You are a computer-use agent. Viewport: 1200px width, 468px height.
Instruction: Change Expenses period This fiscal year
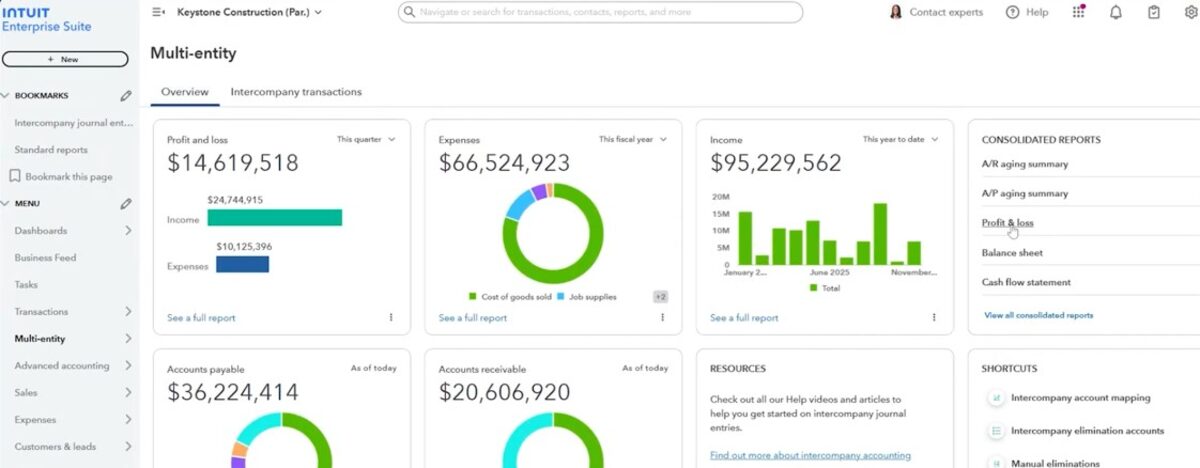coord(633,140)
